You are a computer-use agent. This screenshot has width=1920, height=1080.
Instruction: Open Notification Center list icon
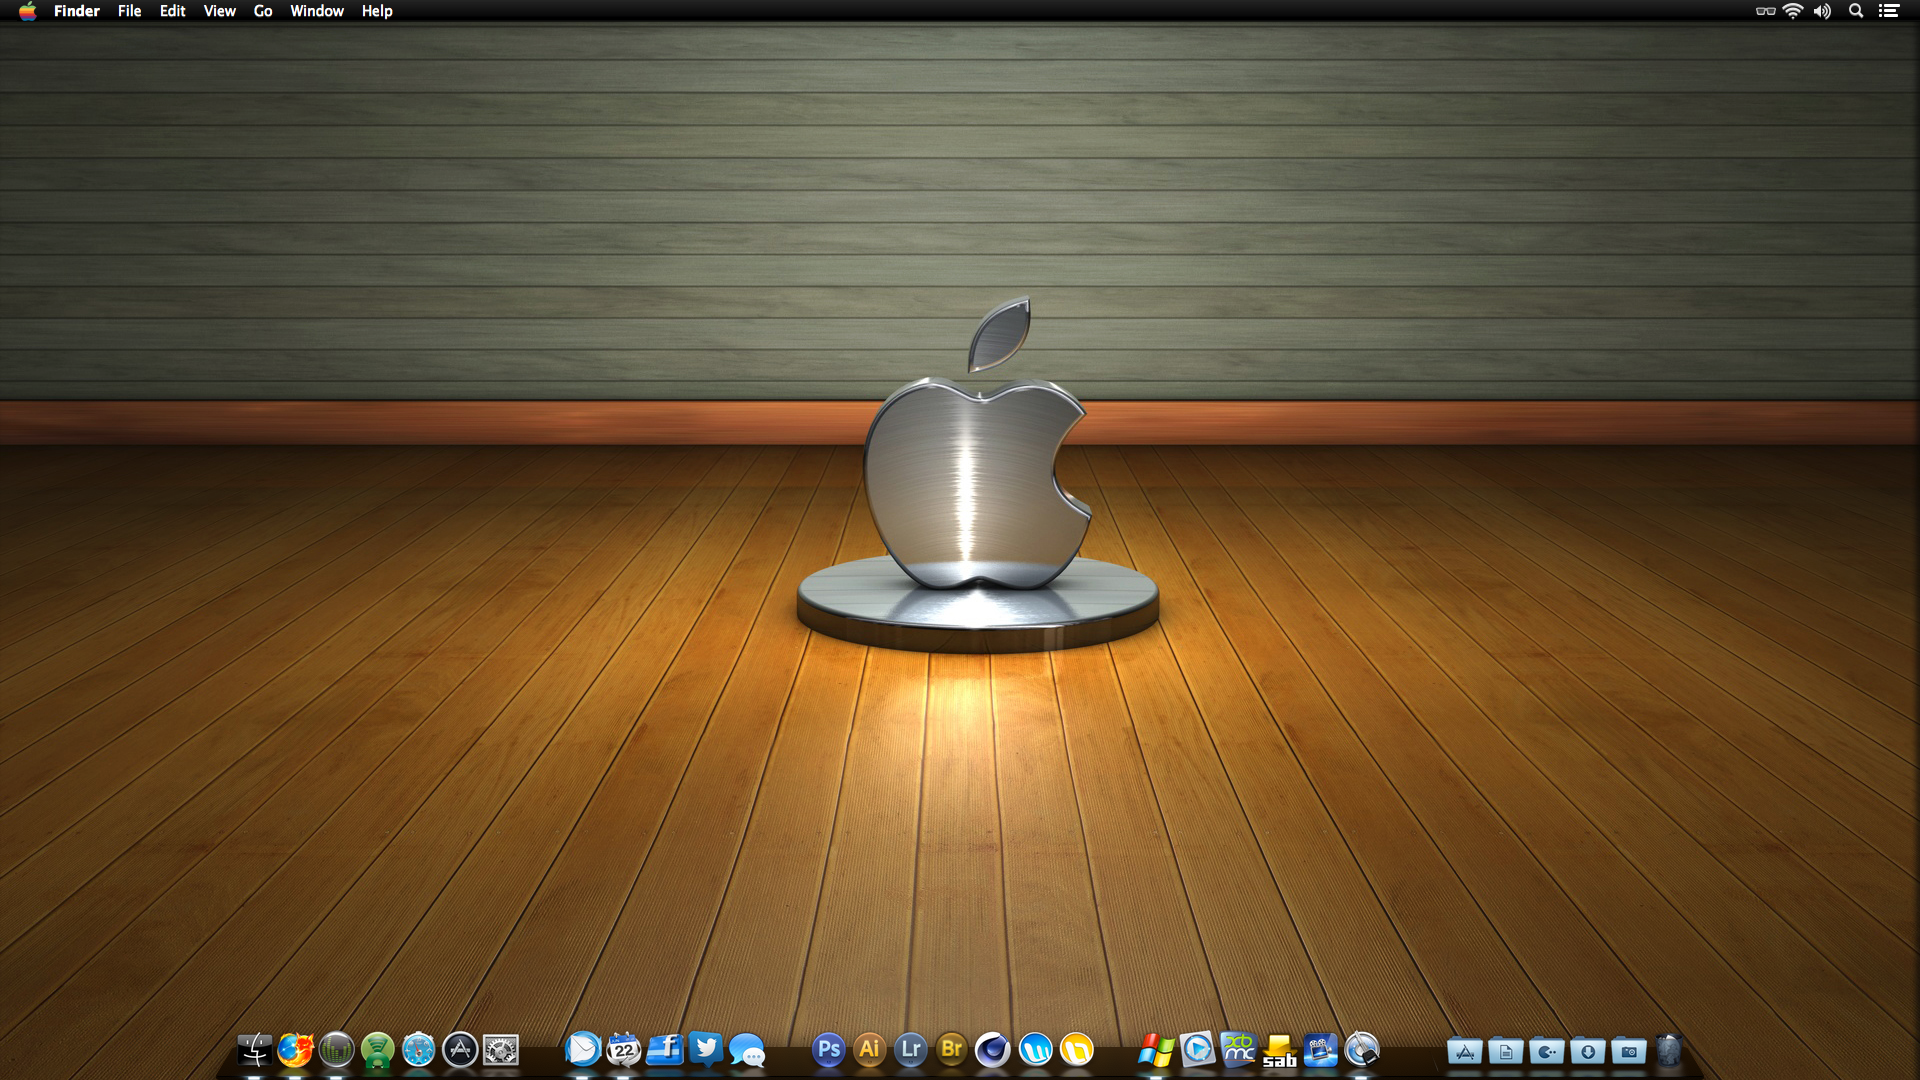tap(1888, 11)
